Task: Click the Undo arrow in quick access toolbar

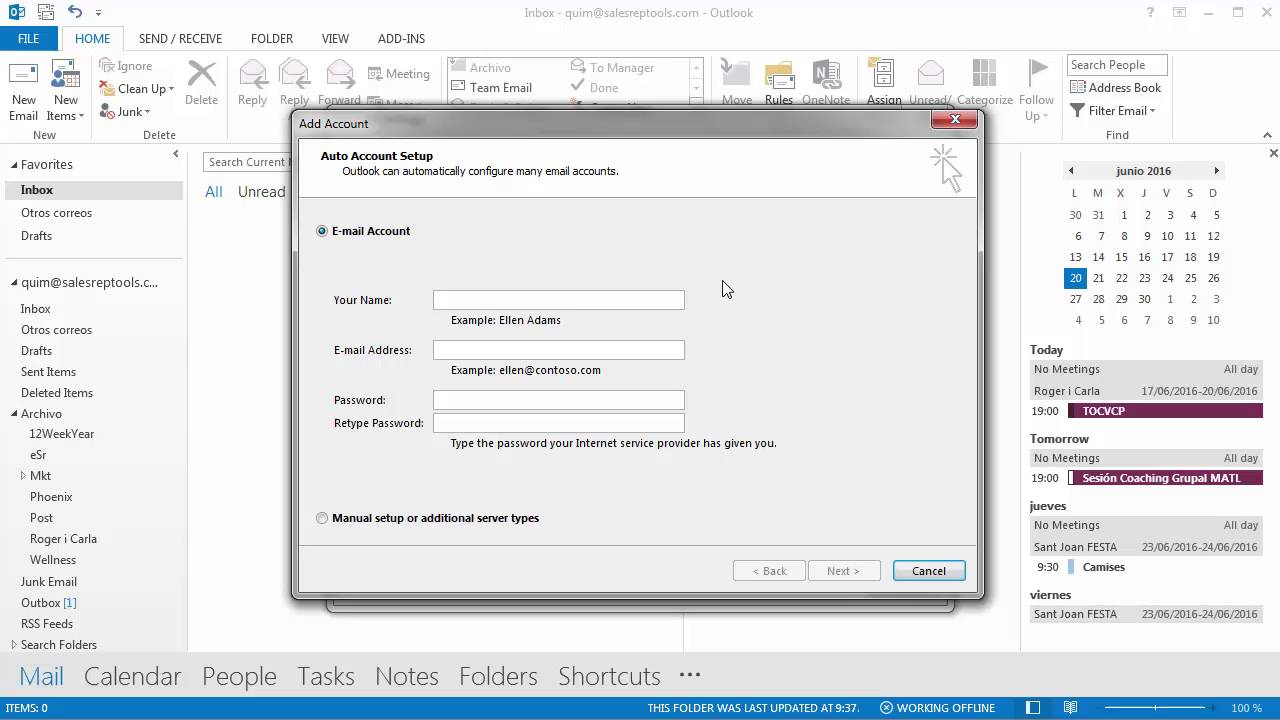Action: pos(76,12)
